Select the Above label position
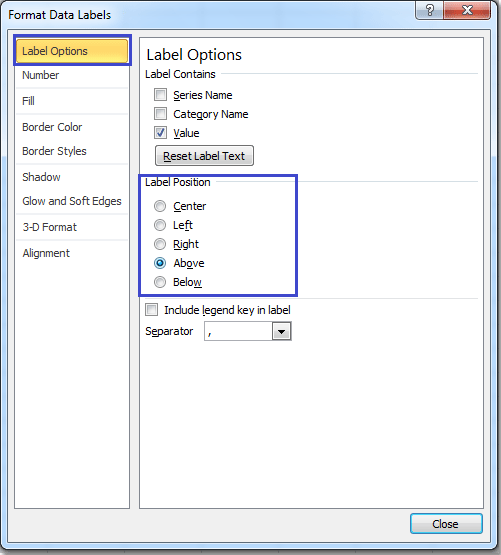501x555 pixels. (x=160, y=263)
